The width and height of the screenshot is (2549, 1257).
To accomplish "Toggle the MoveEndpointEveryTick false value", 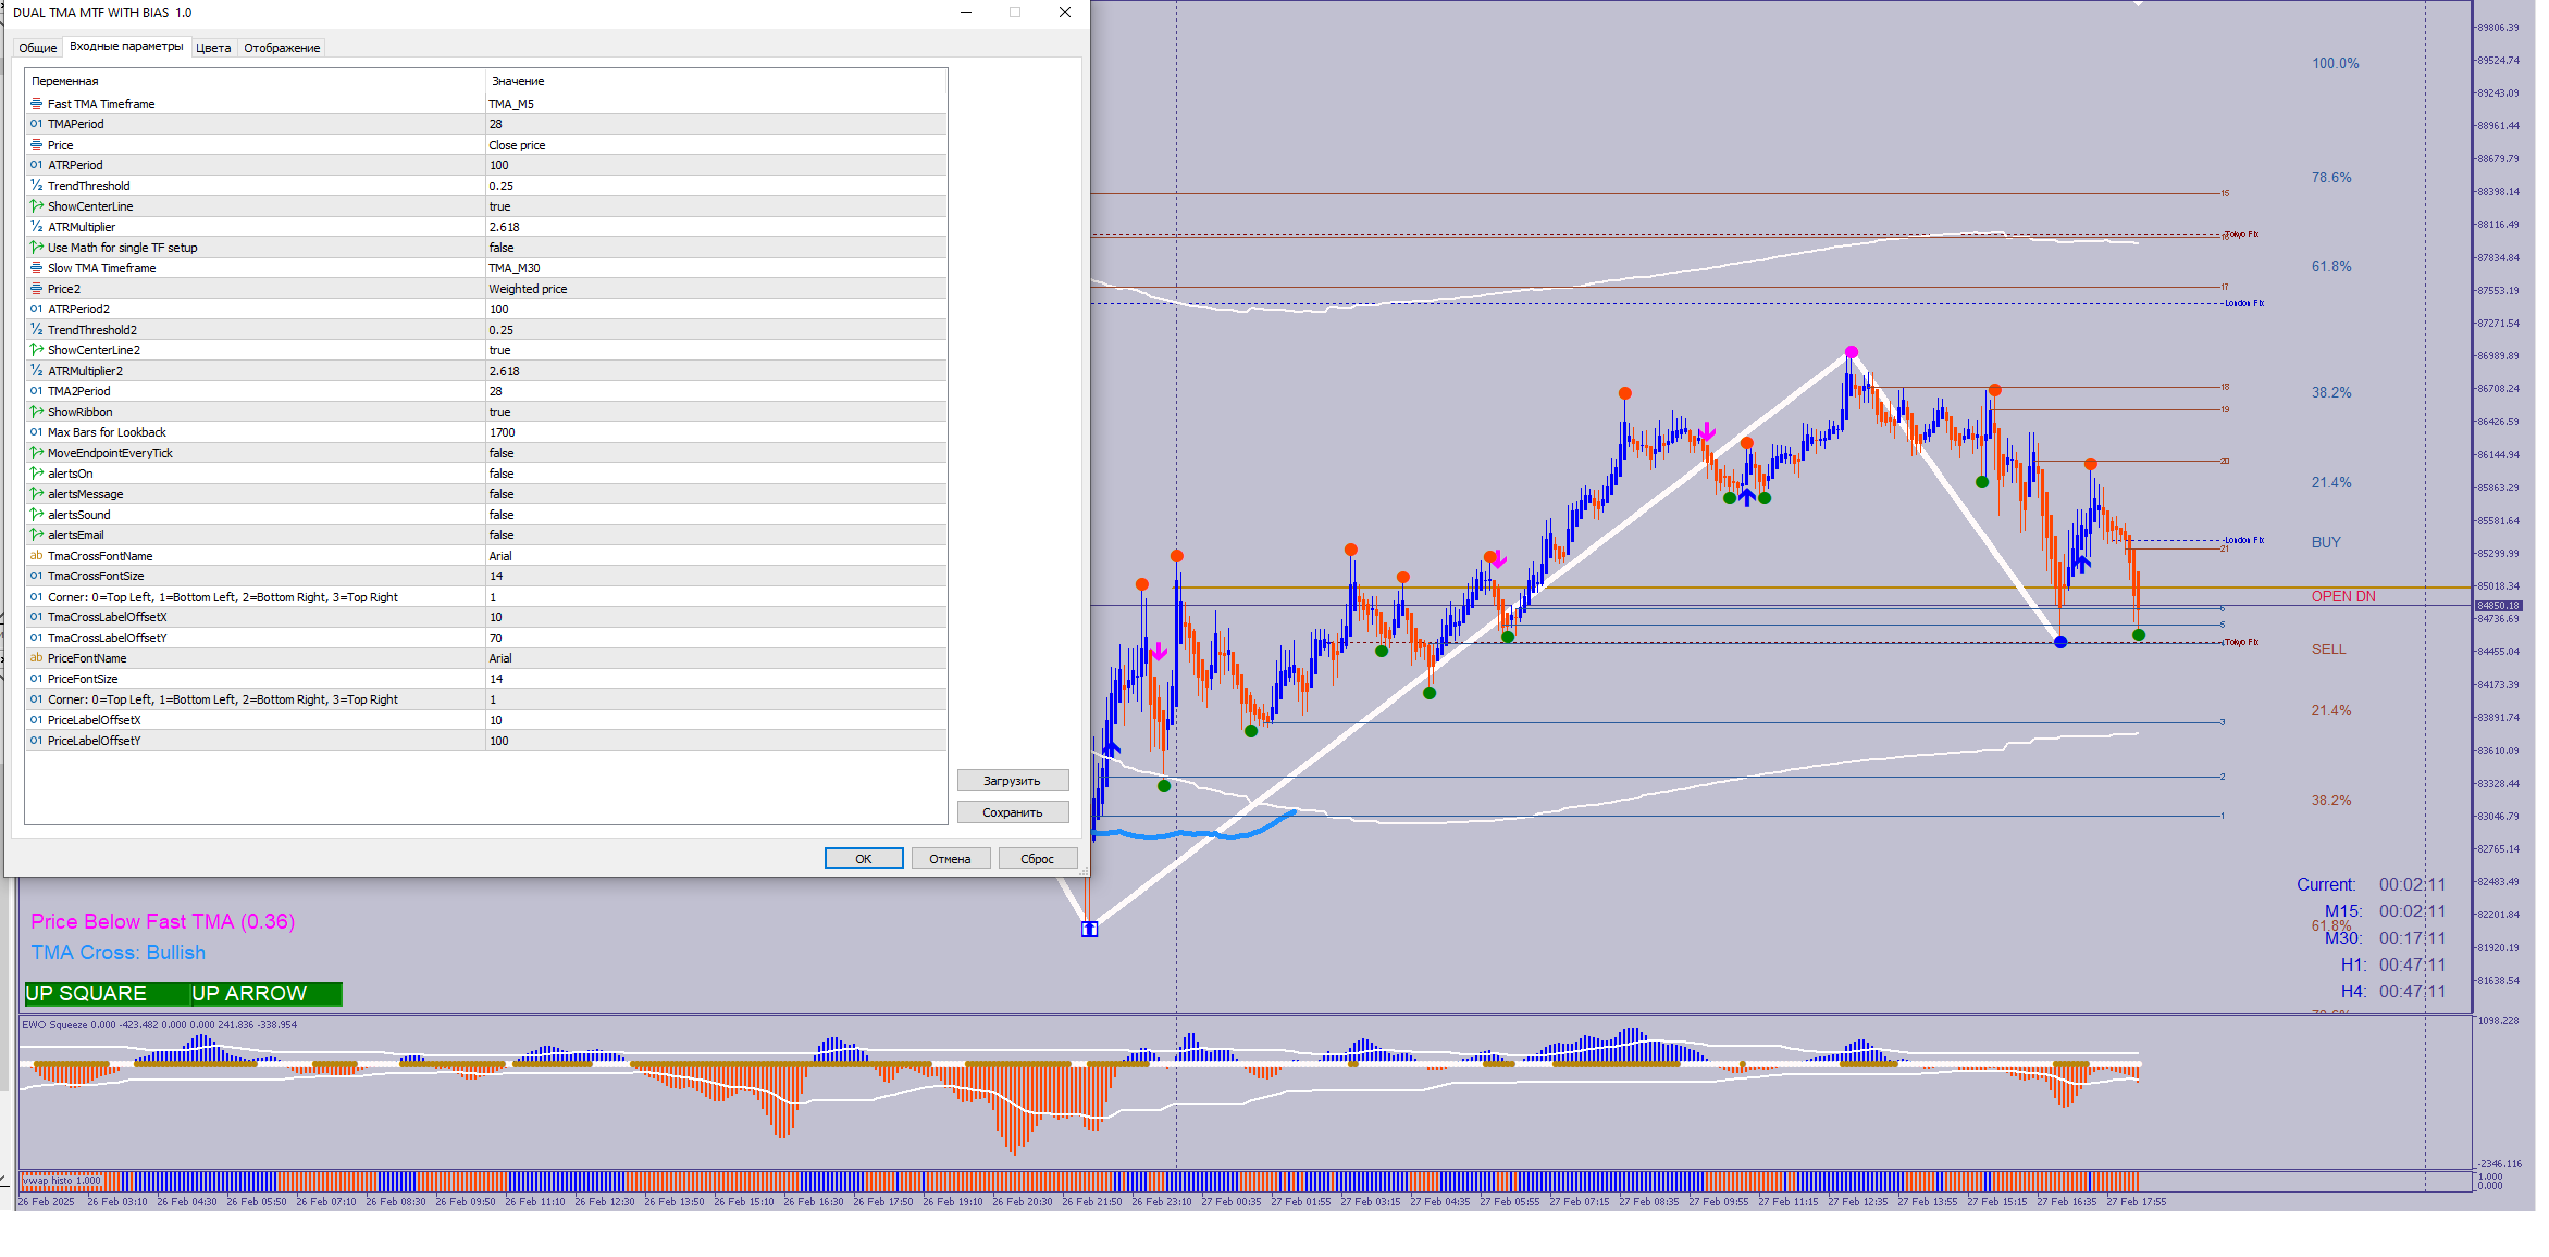I will tap(501, 453).
